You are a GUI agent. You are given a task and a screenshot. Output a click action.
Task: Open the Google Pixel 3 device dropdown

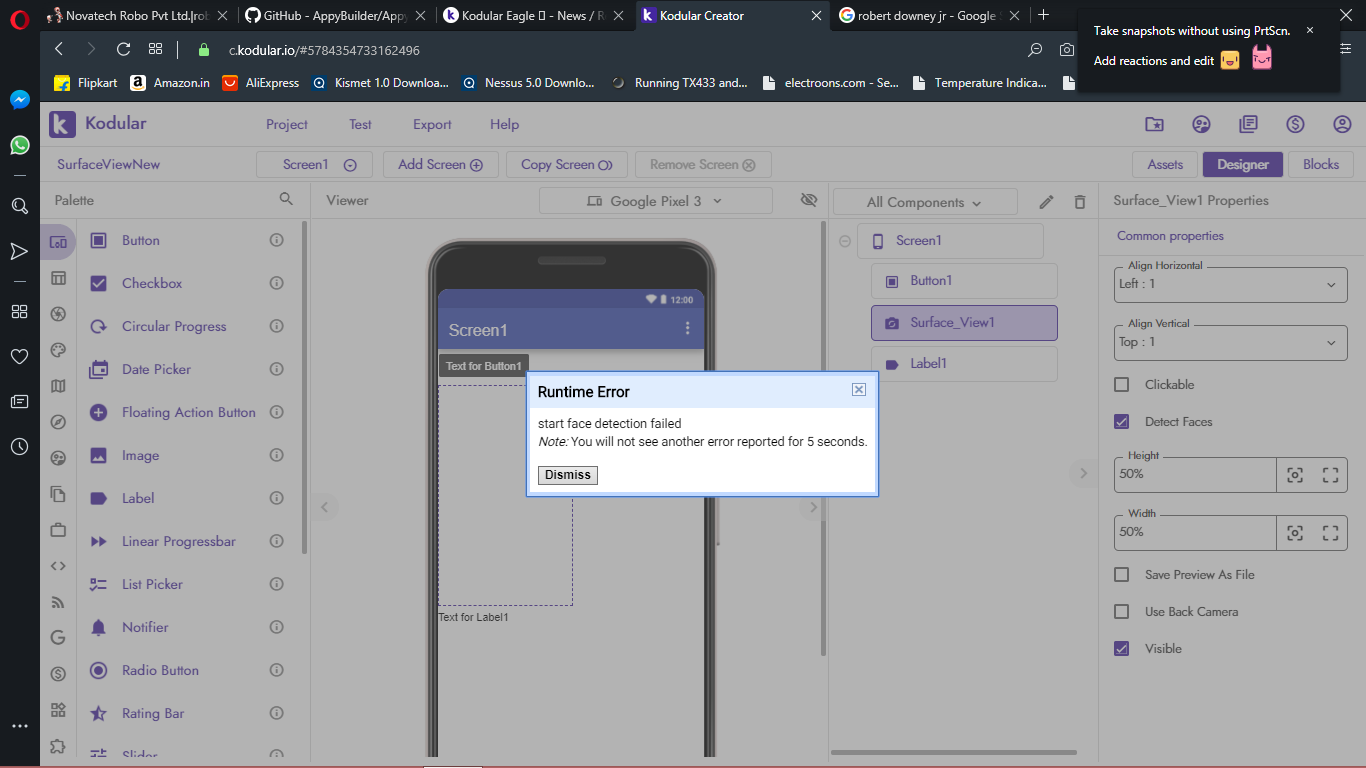(x=656, y=201)
